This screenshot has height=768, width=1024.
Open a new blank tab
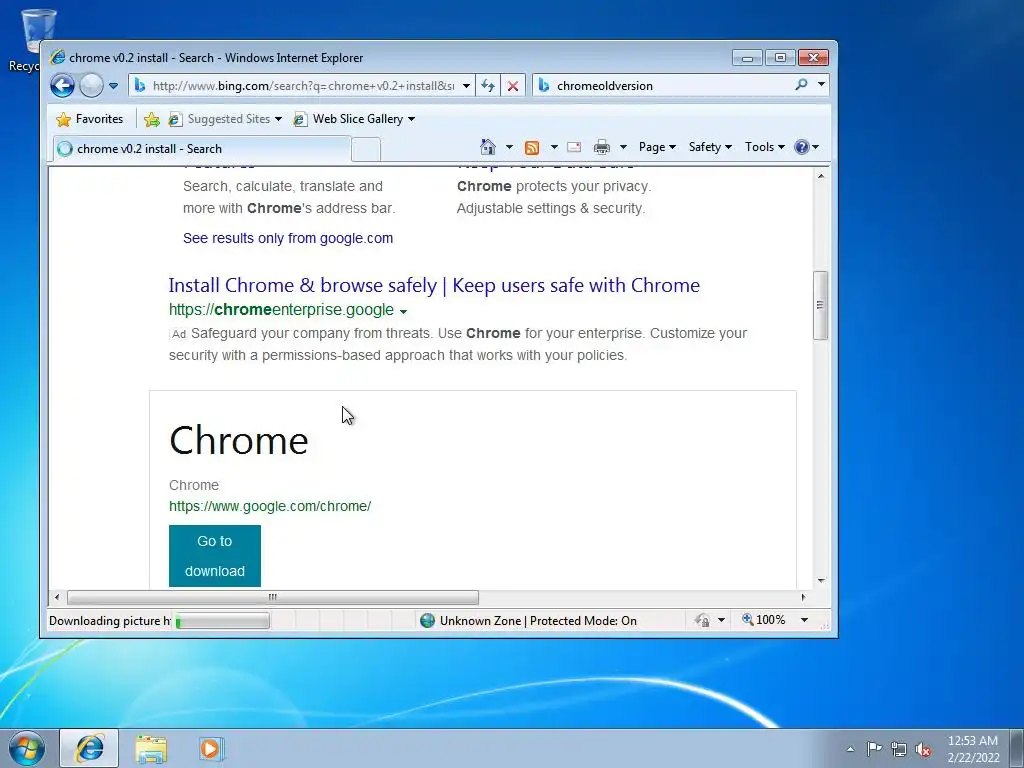click(x=366, y=150)
